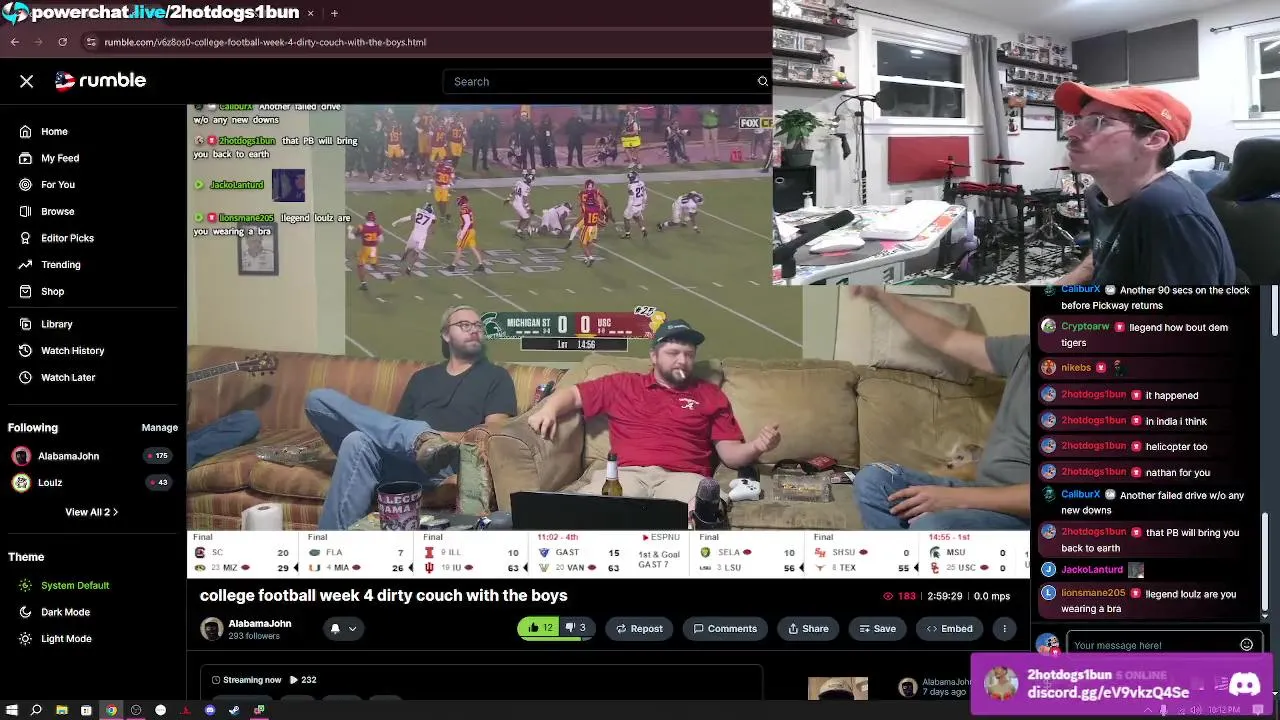
Task: Open Discord from the taskbar
Action: pos(210,710)
